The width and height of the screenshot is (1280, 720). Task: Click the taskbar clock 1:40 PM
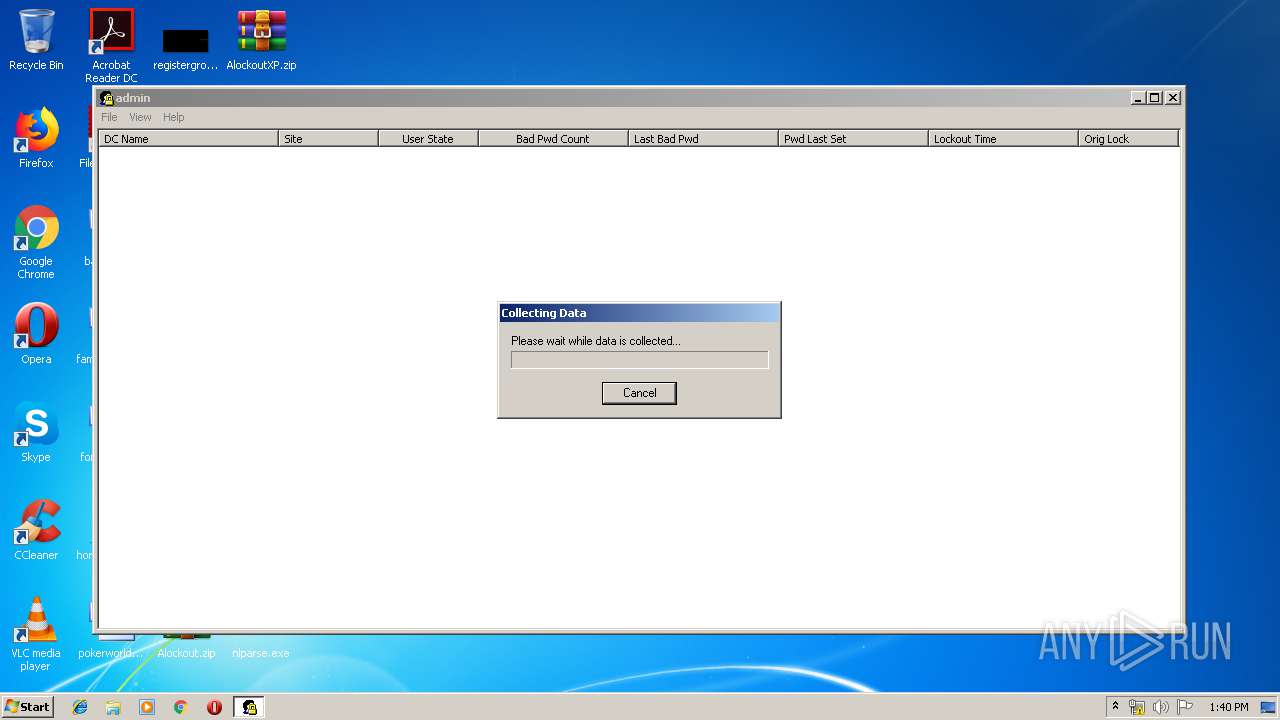[x=1228, y=707]
